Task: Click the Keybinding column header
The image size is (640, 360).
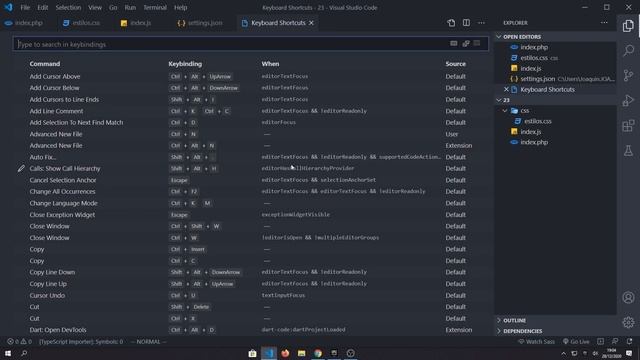Action: tap(185, 64)
